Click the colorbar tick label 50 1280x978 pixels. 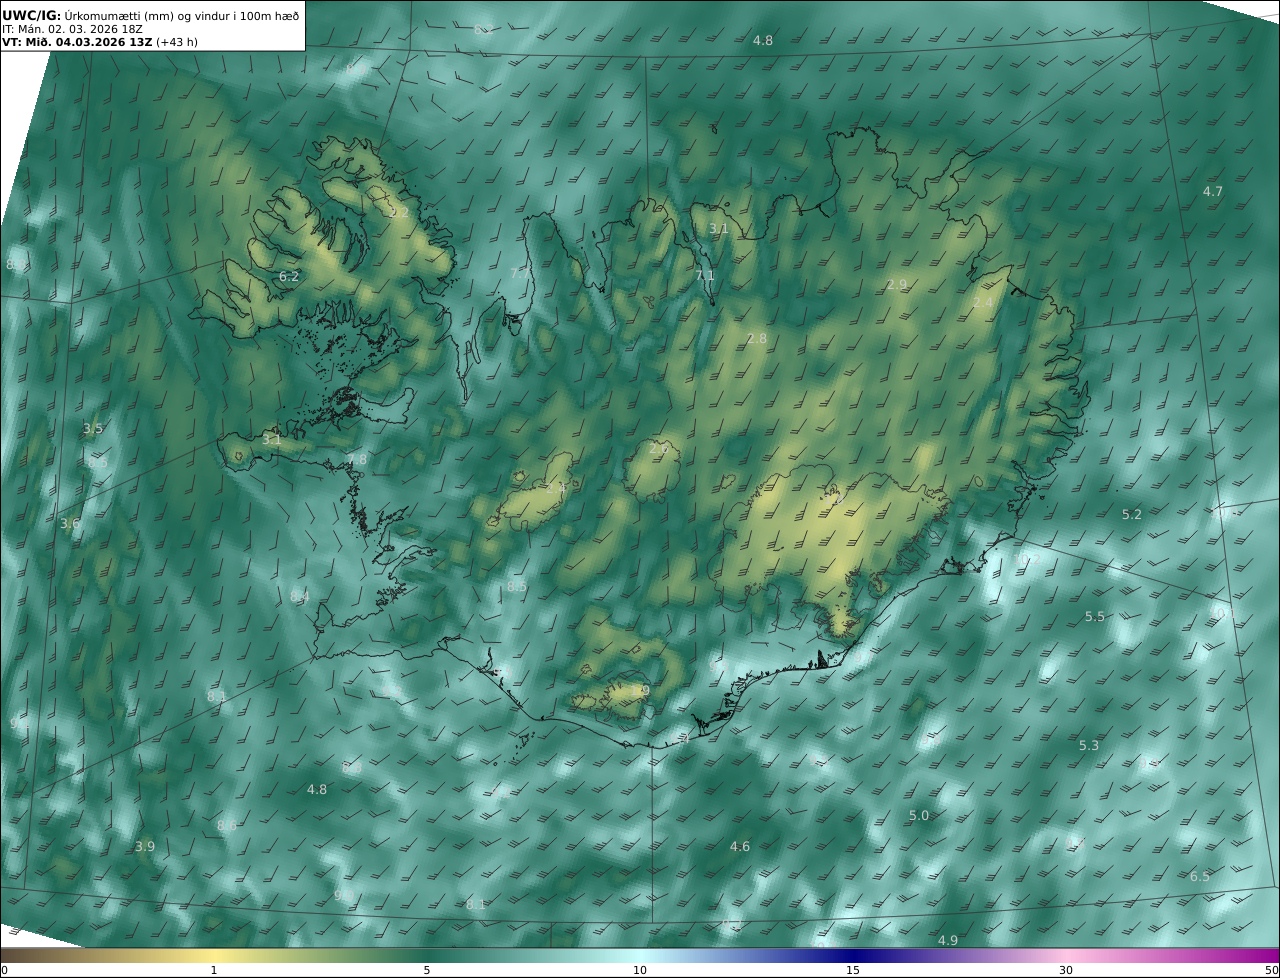[1272, 970]
